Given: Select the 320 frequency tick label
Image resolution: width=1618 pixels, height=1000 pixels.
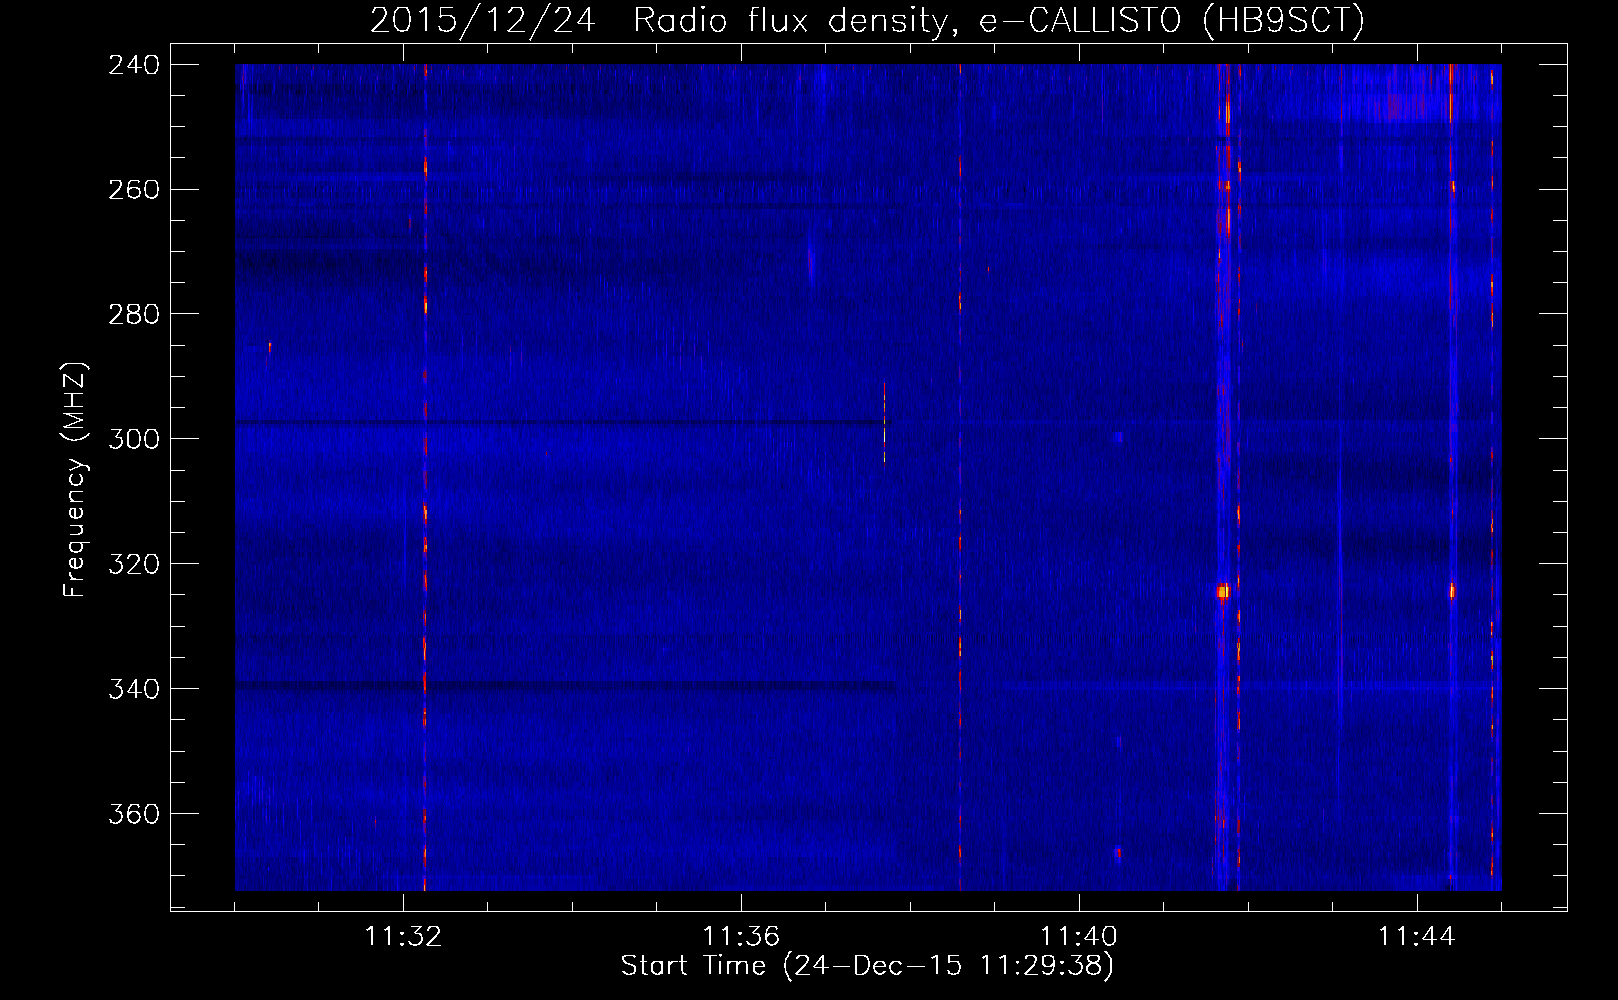Looking at the screenshot, I should [x=134, y=565].
